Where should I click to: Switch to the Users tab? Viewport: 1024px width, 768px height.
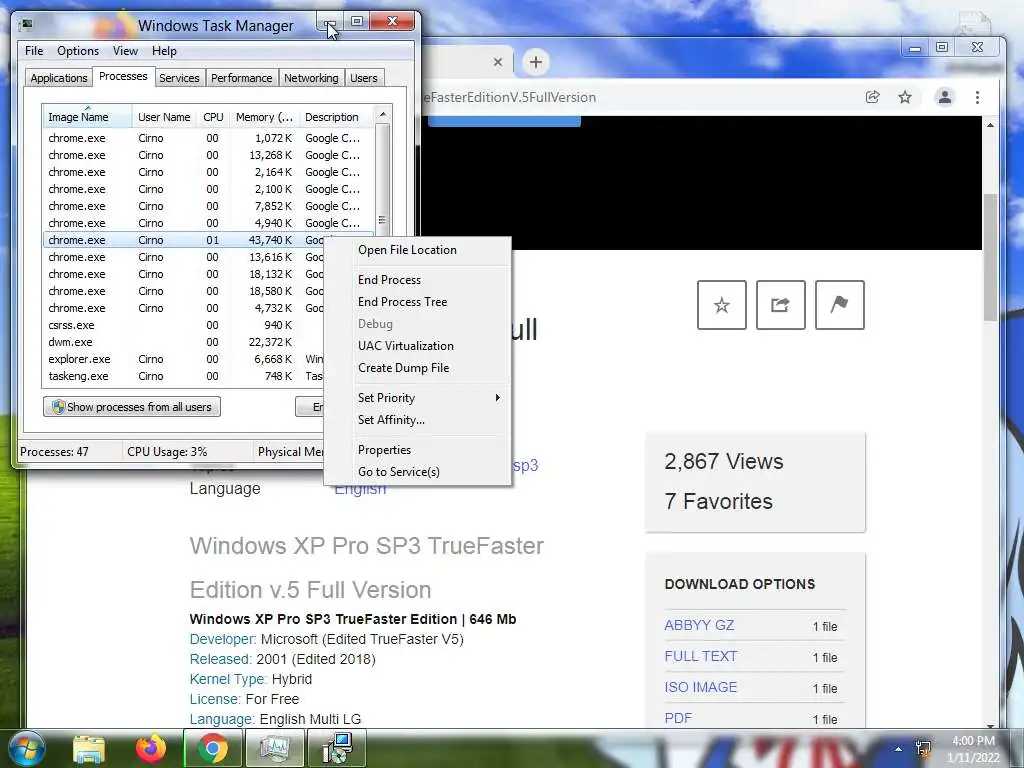click(363, 78)
